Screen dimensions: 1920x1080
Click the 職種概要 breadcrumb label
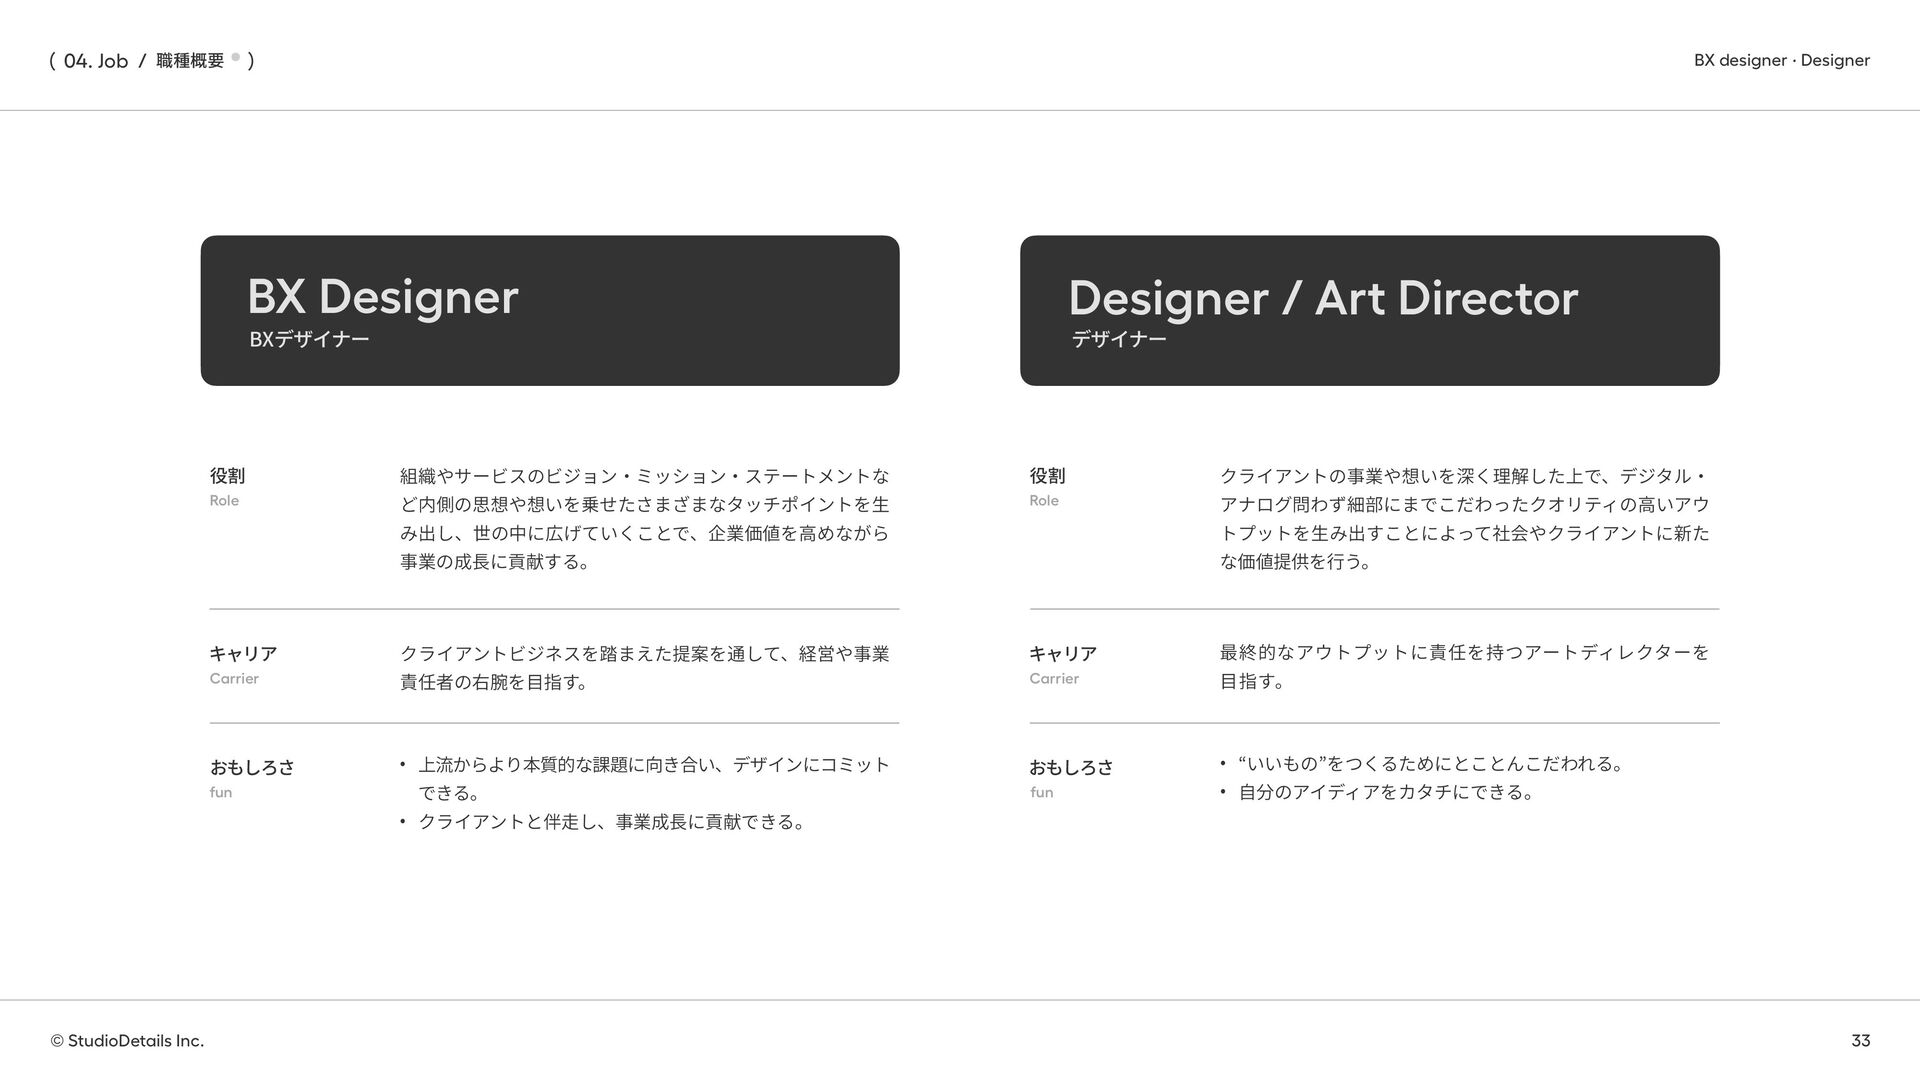click(x=190, y=61)
